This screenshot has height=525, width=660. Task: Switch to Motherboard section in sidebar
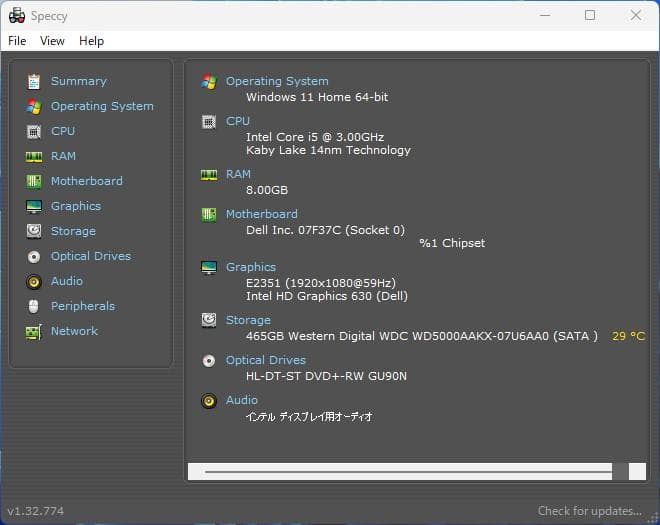87,181
